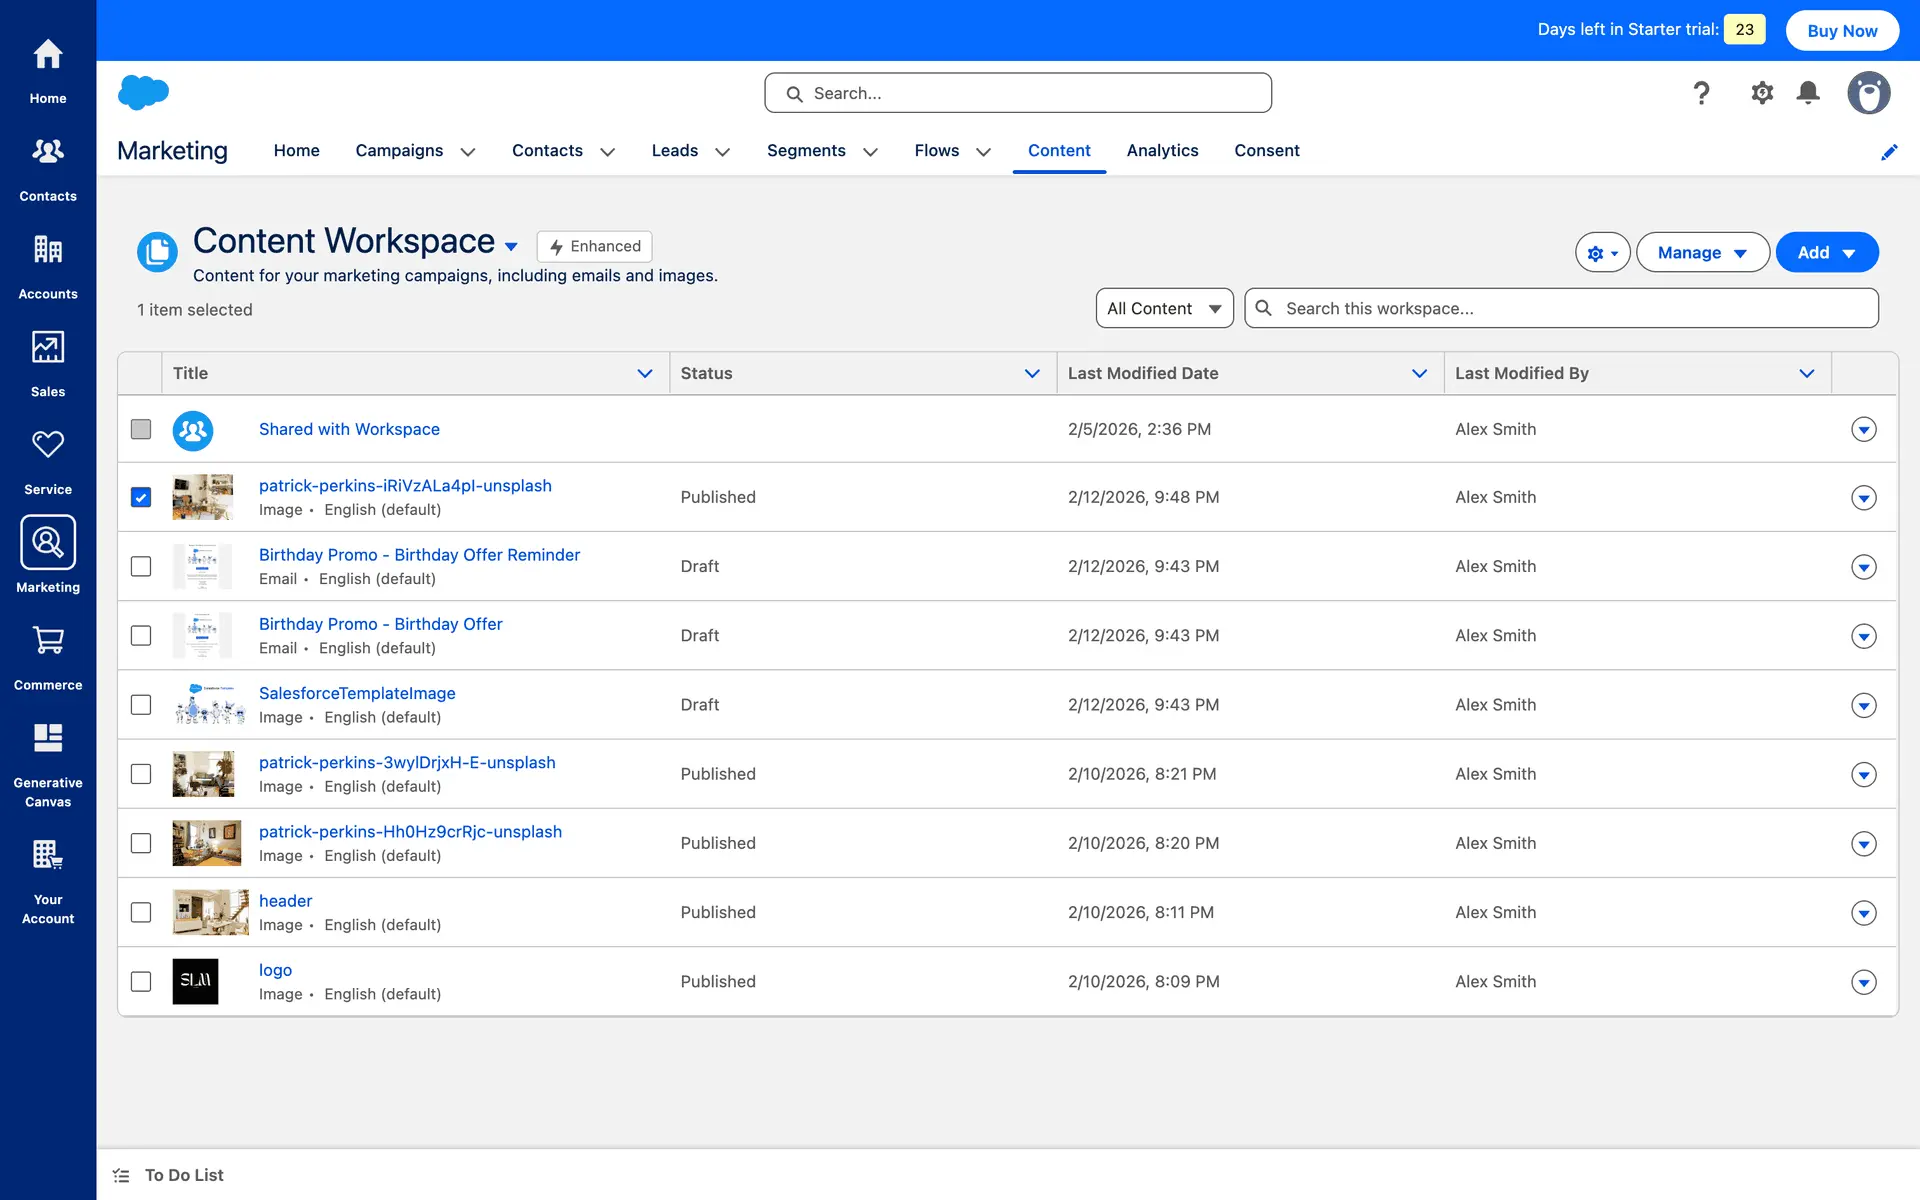This screenshot has height=1200, width=1920.
Task: Open the Manage dropdown menu
Action: click(1702, 253)
